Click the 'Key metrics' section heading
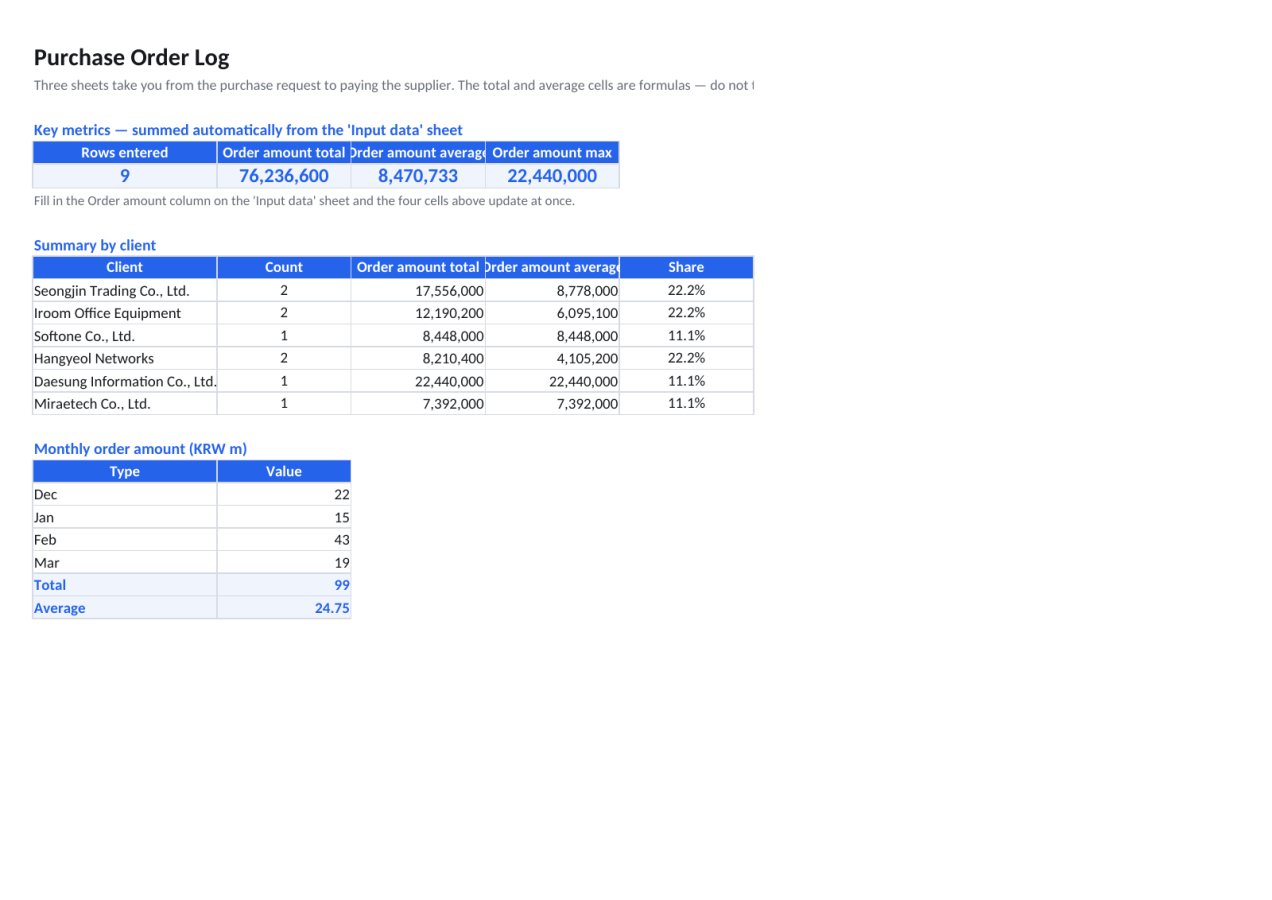Viewport: 1272px width, 900px height. point(248,130)
